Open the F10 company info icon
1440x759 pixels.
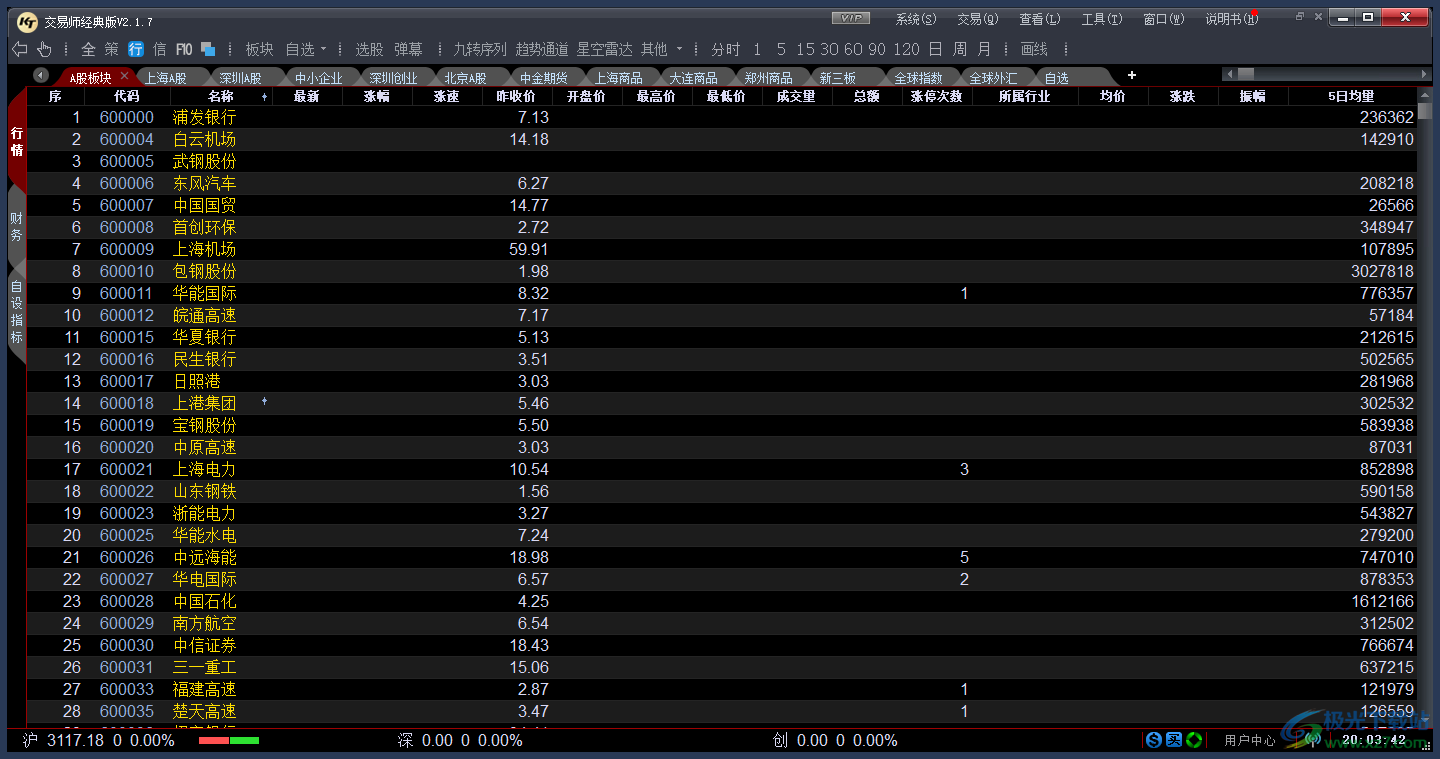pos(184,49)
